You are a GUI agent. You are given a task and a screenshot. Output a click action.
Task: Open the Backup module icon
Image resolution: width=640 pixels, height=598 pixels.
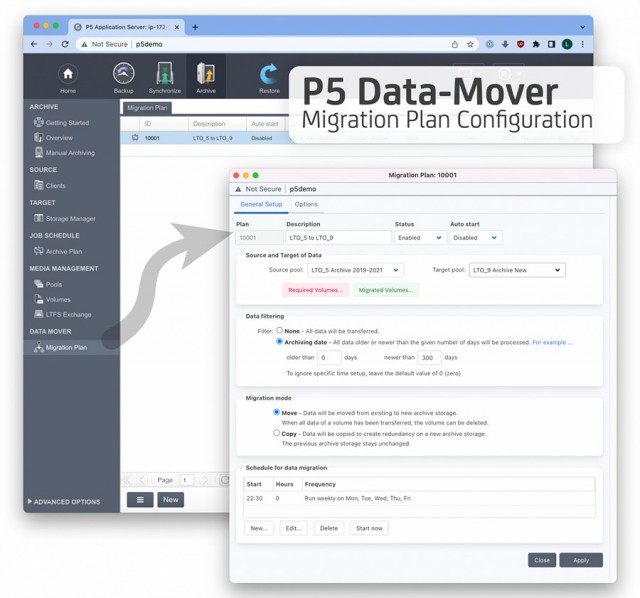pyautogui.click(x=124, y=78)
